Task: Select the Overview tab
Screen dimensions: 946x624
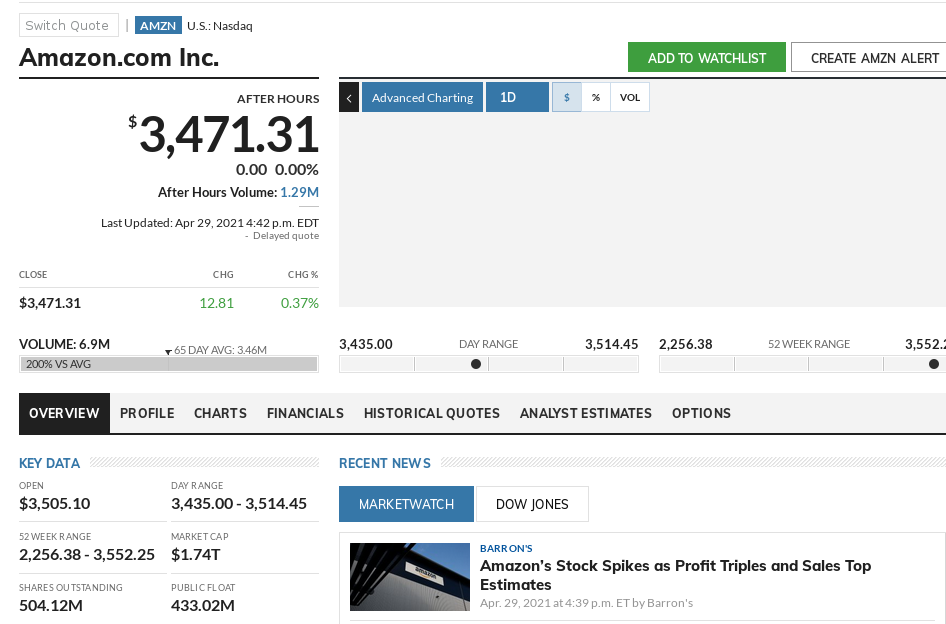Action: point(64,413)
